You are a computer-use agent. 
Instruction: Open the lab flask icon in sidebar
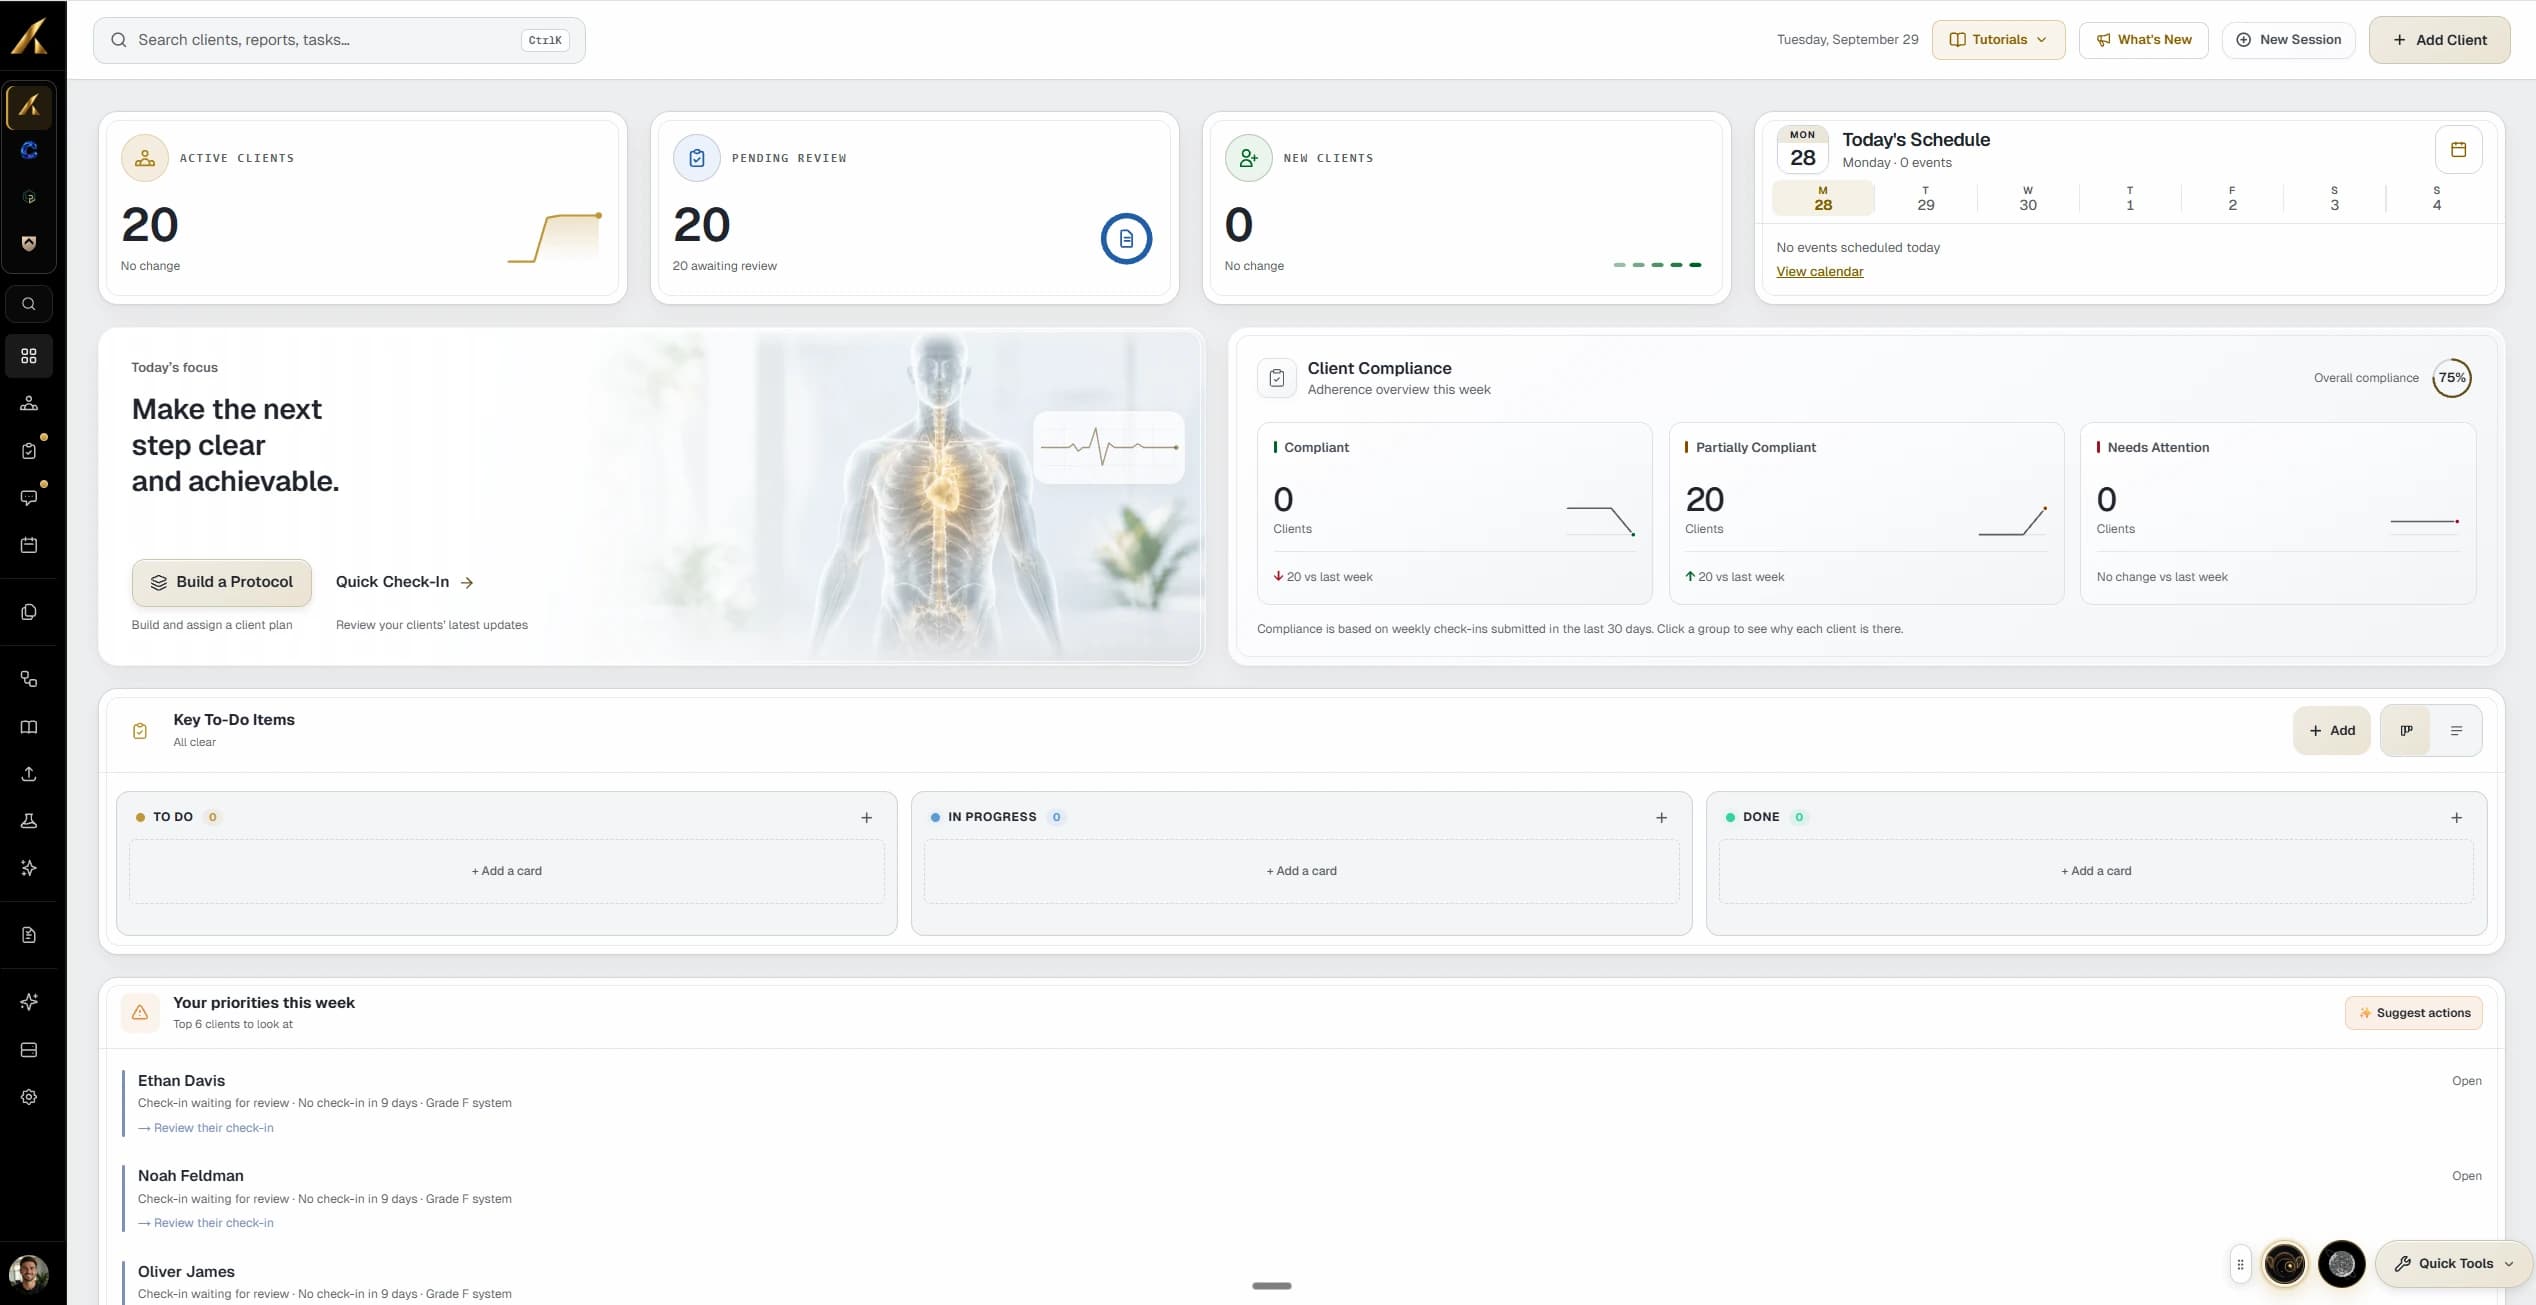(x=29, y=821)
